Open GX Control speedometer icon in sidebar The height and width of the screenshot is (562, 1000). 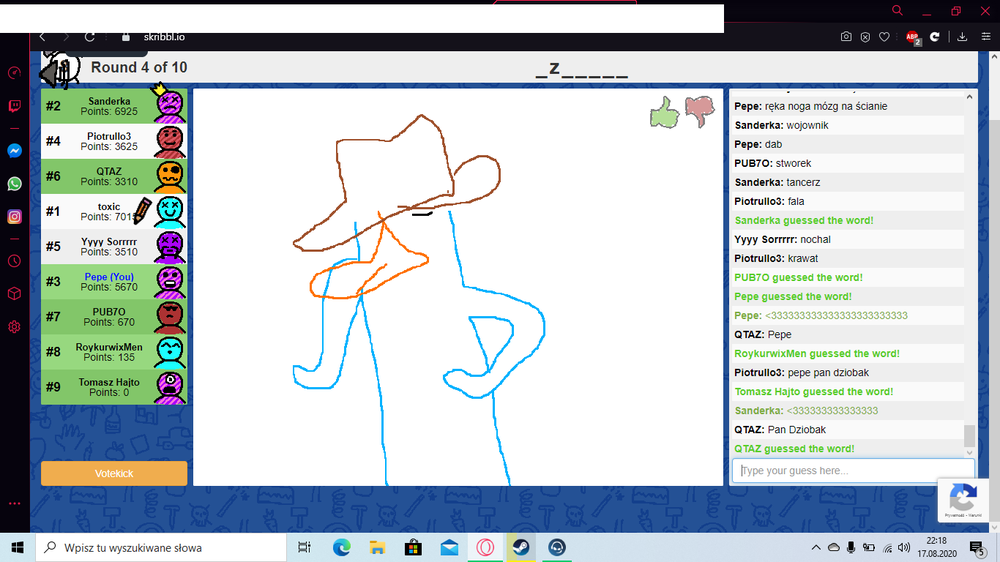tap(14, 73)
